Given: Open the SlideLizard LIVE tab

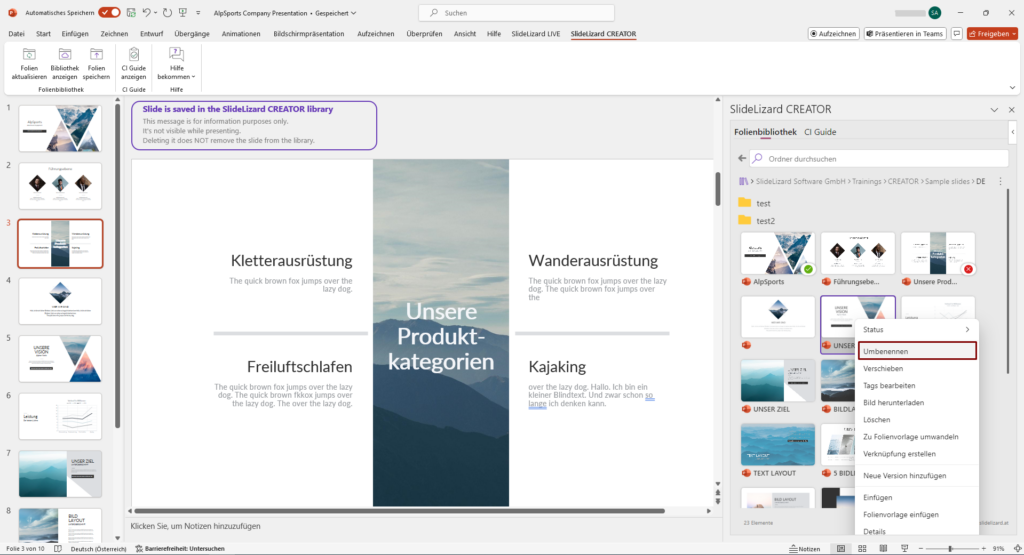Looking at the screenshot, I should tap(536, 33).
